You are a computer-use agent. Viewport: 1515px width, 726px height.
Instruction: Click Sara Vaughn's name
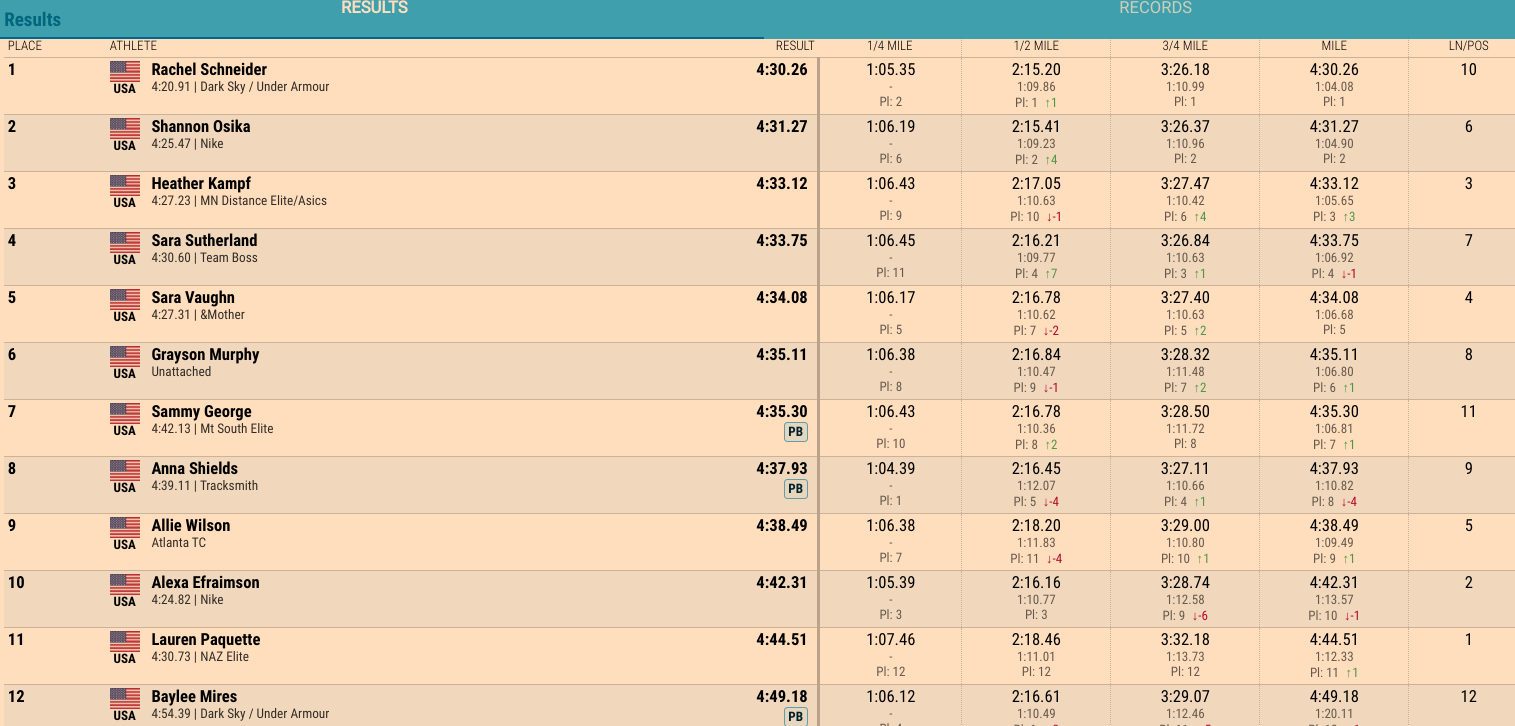tap(193, 297)
